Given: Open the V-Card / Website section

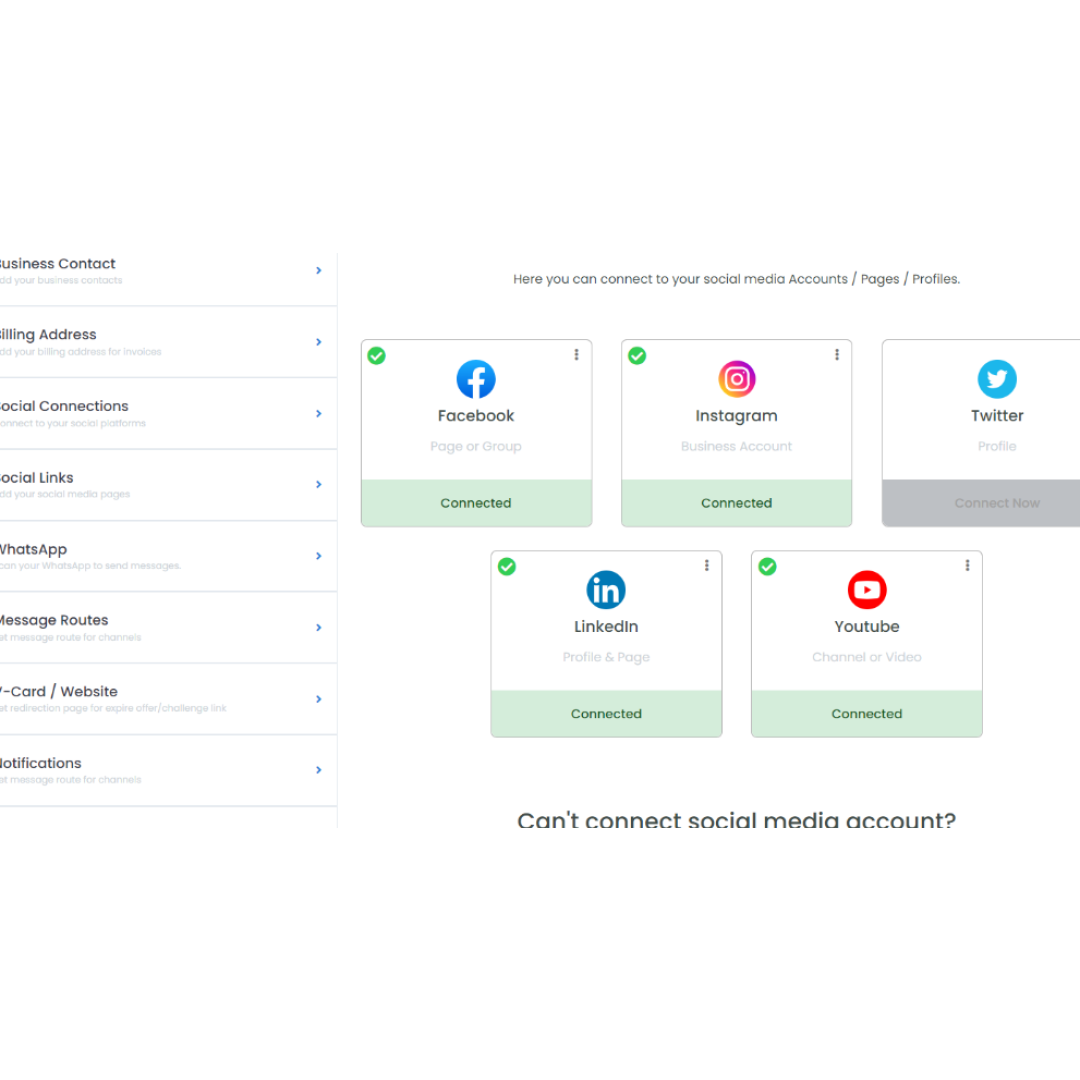Looking at the screenshot, I should point(168,699).
